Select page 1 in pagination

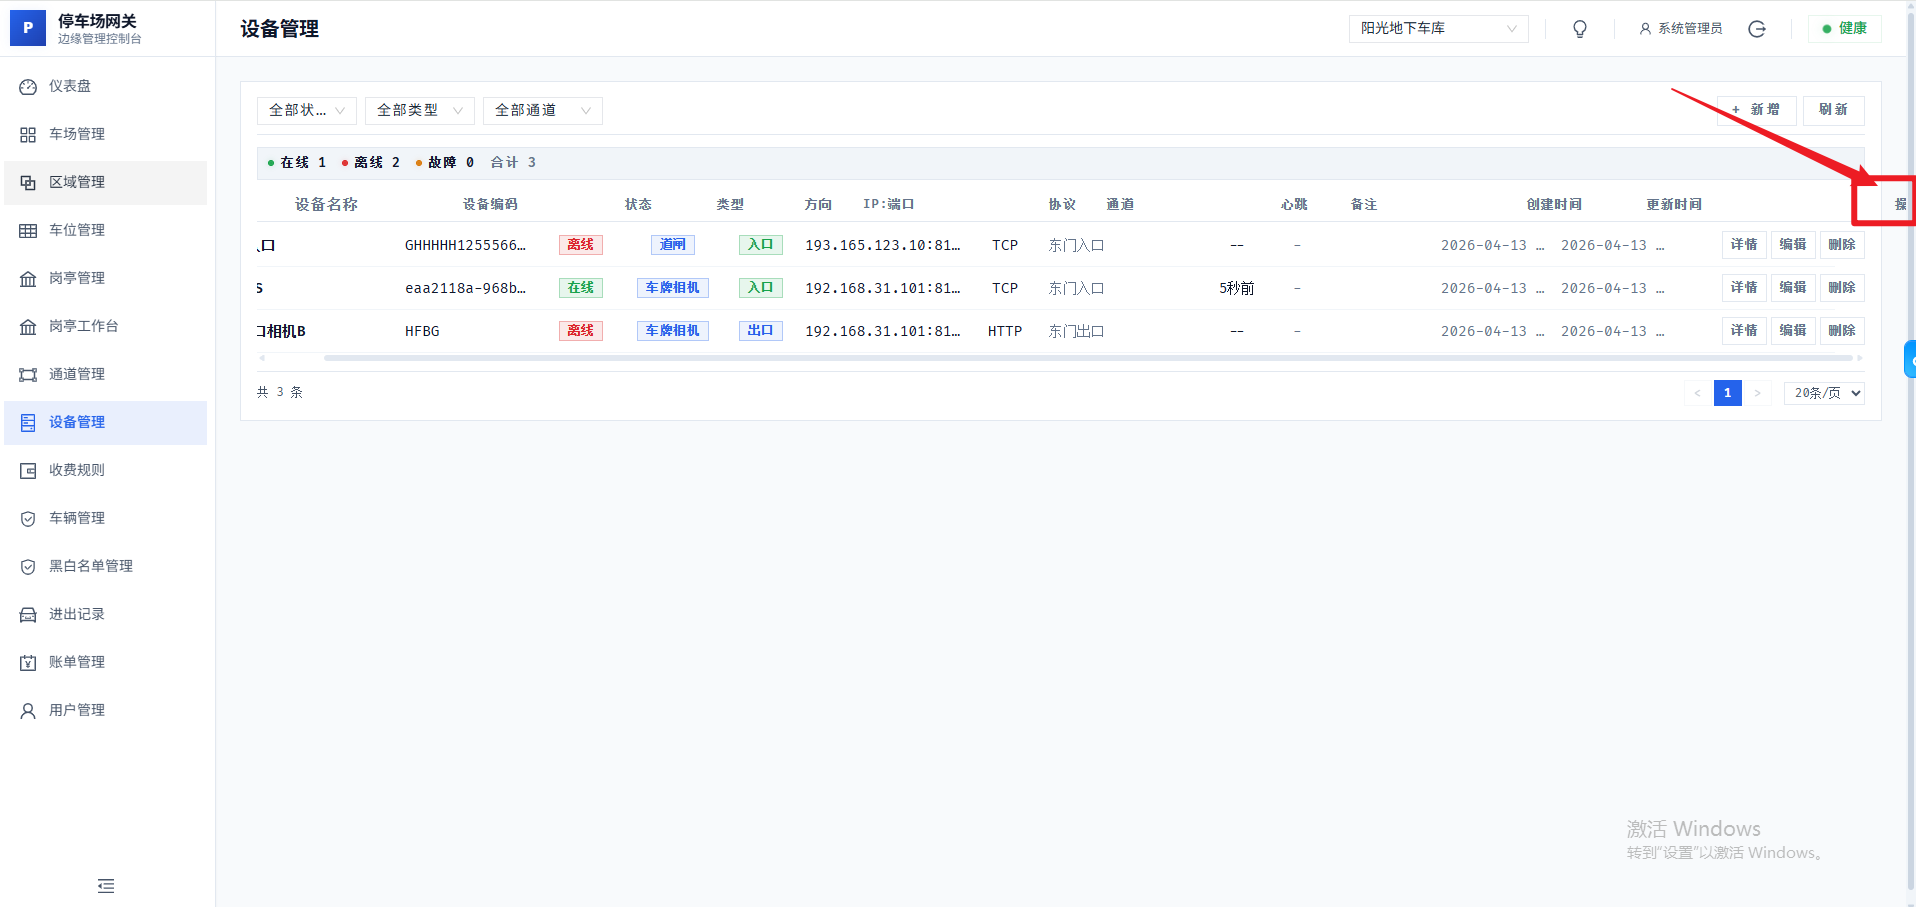click(x=1727, y=393)
